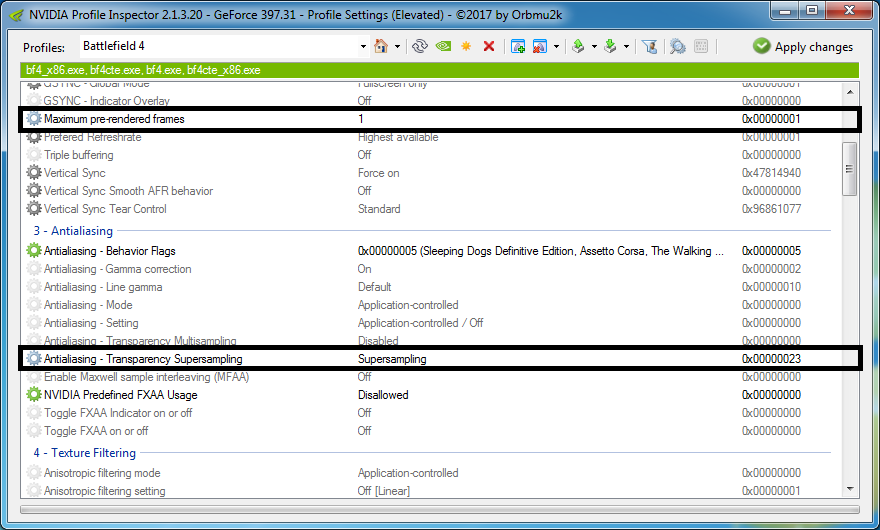Click the Off [Linear] anisotropic filtering value
The height and width of the screenshot is (530, 880).
click(384, 491)
